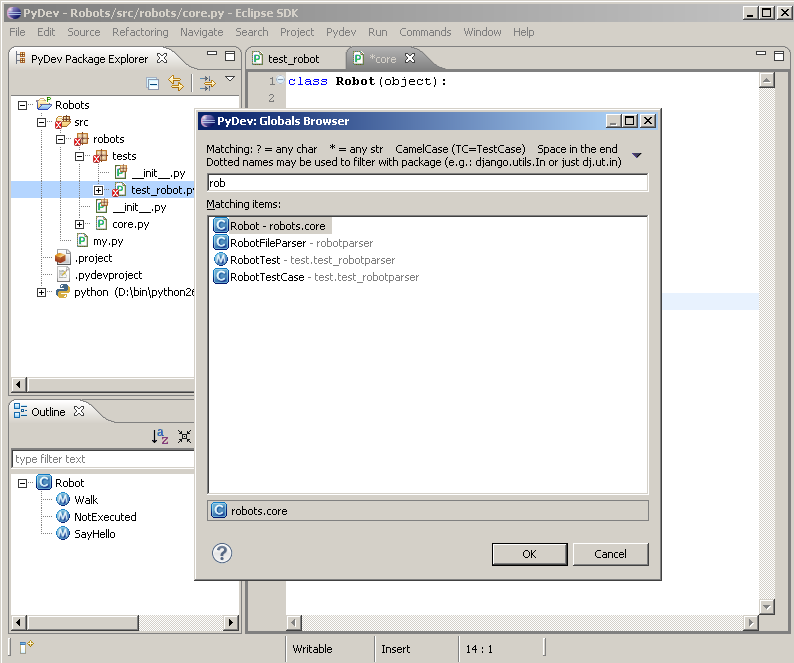Click Robot class icon in Outline
The width and height of the screenshot is (794, 663).
pyautogui.click(x=44, y=482)
